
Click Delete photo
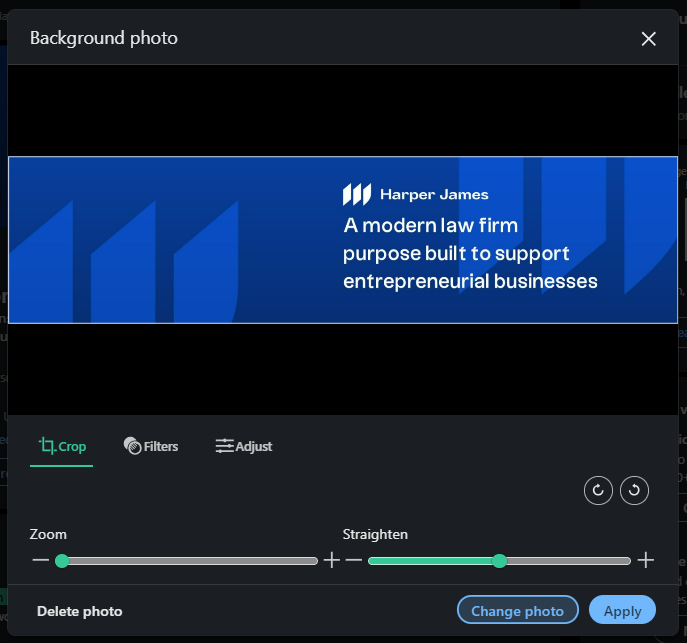(80, 611)
